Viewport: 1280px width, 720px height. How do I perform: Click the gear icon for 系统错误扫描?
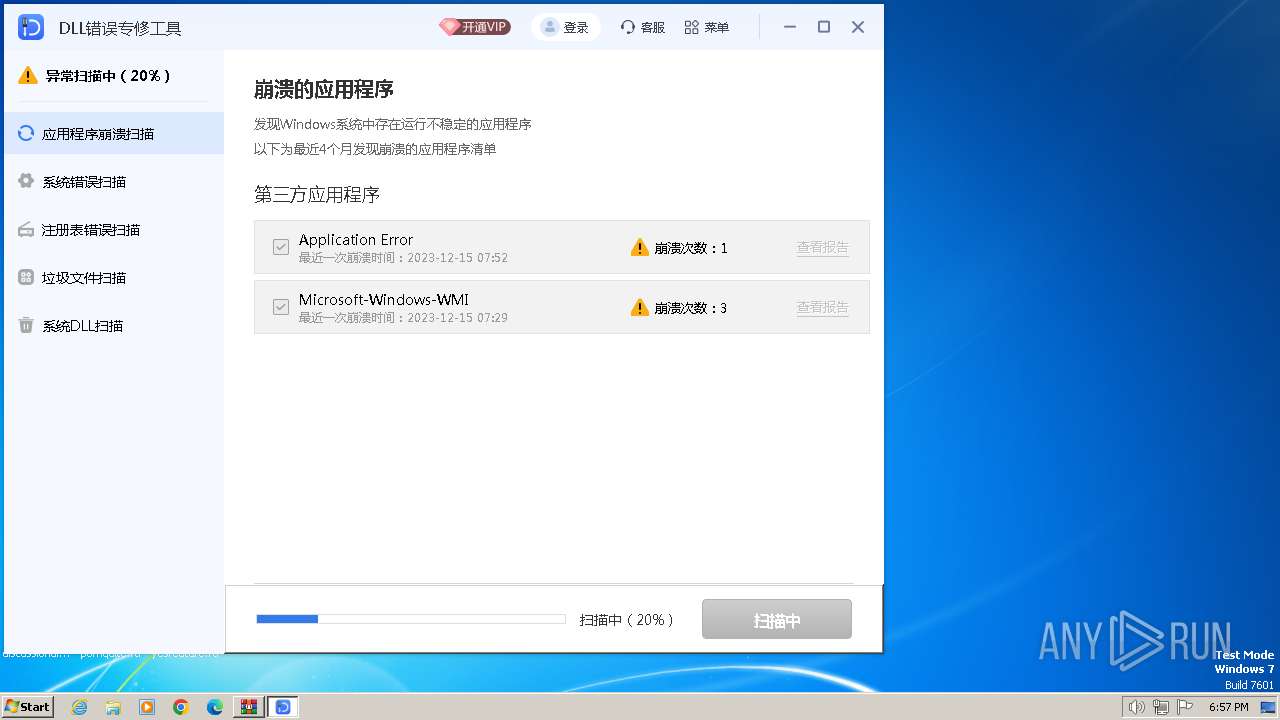point(26,181)
